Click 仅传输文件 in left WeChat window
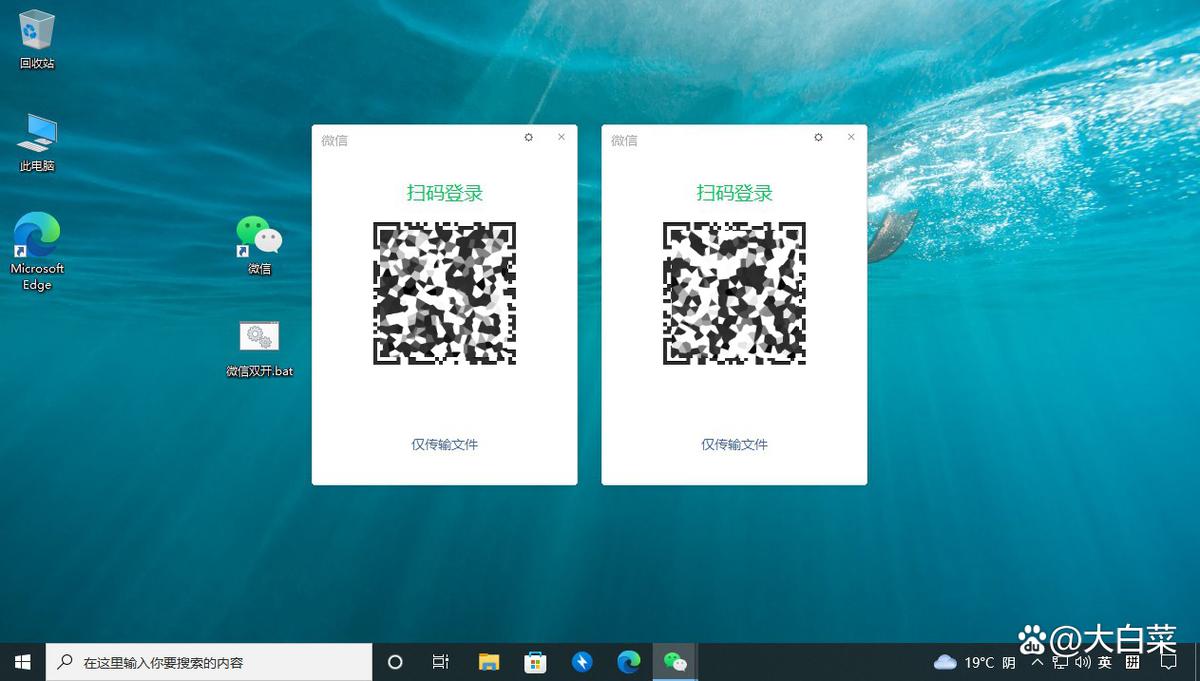This screenshot has height=681, width=1200. click(444, 444)
